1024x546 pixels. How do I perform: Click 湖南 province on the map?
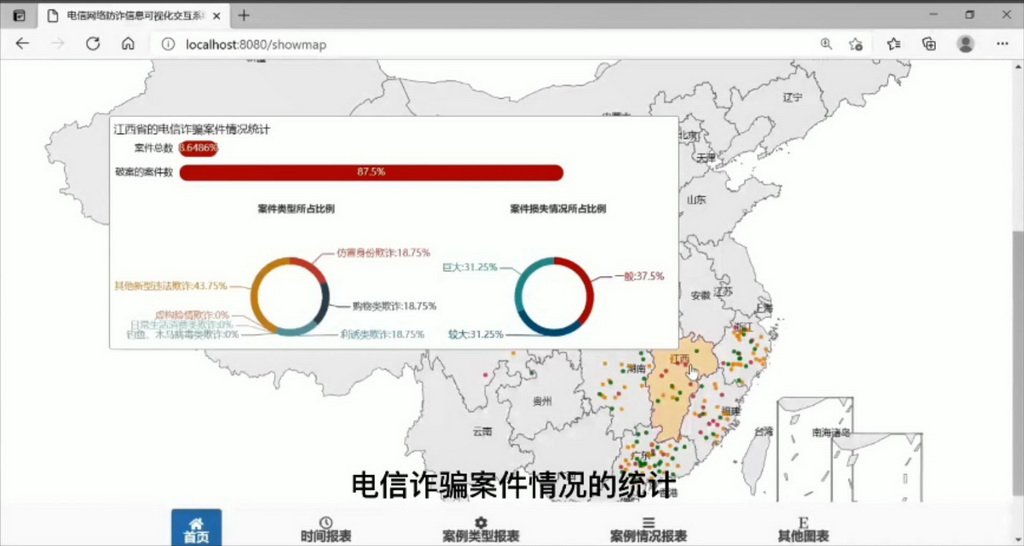tap(636, 369)
